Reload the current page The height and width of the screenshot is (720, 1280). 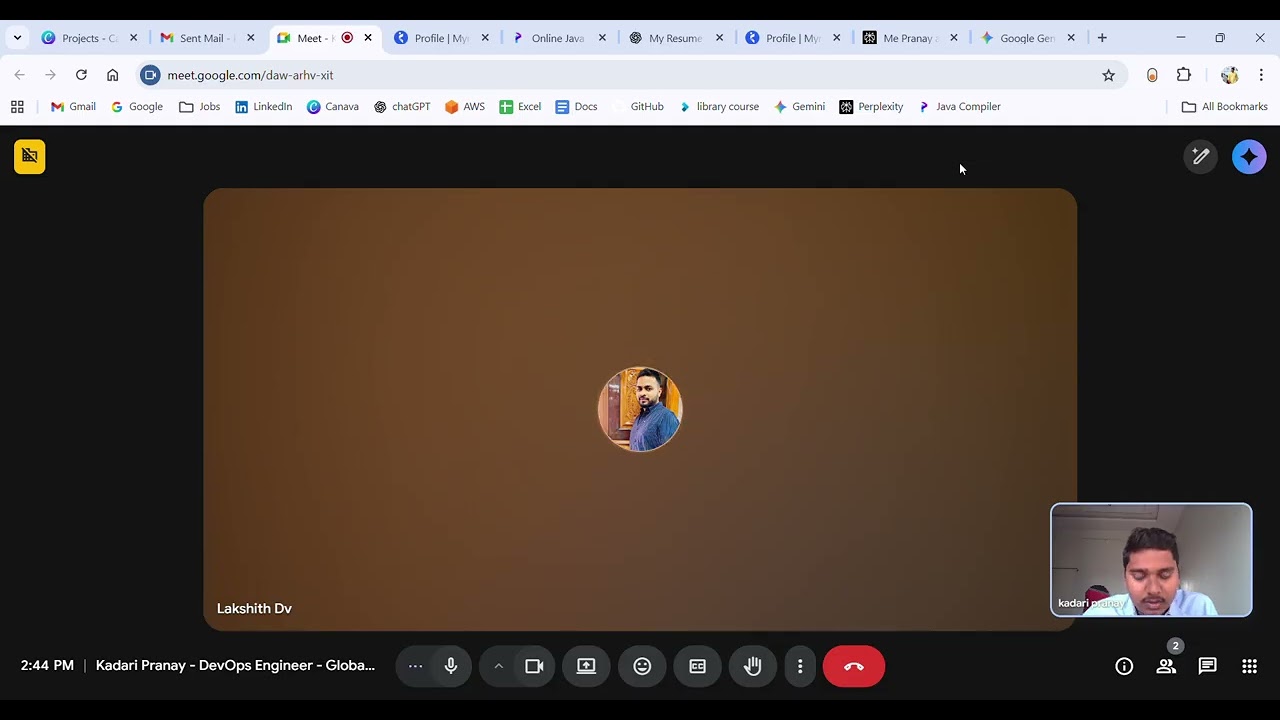click(81, 75)
